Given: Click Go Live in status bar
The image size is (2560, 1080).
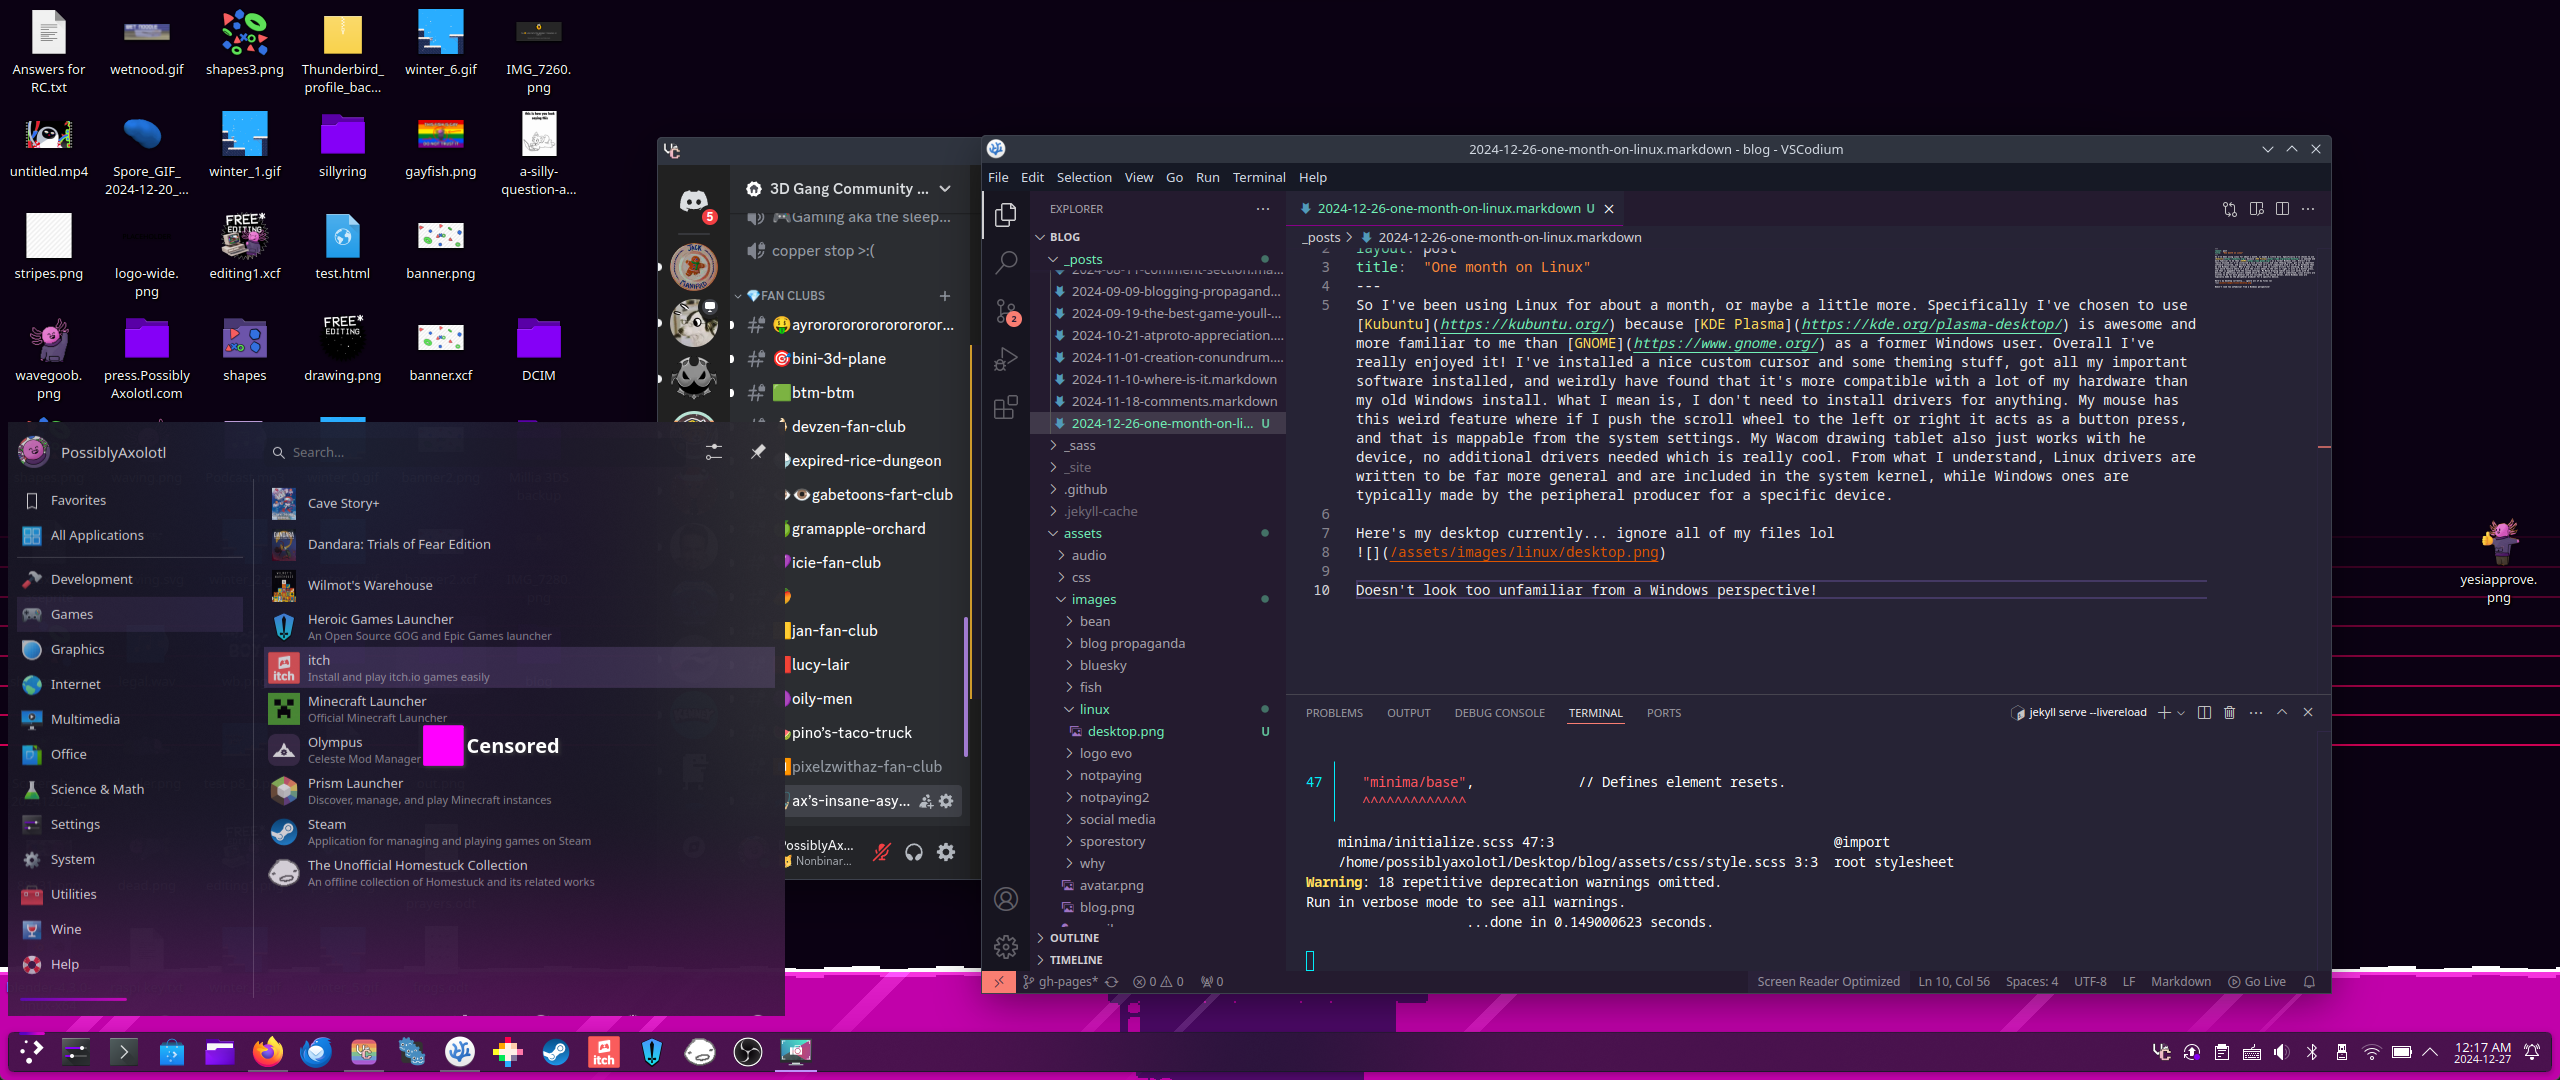Looking at the screenshot, I should [2257, 982].
